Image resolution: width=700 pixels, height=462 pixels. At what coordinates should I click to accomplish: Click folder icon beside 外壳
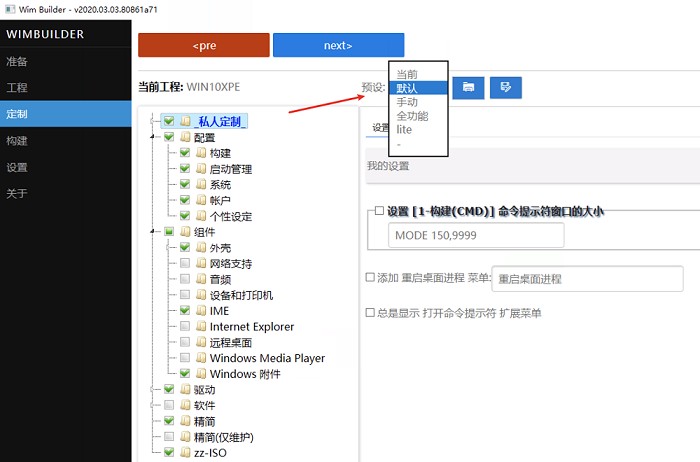tap(201, 247)
